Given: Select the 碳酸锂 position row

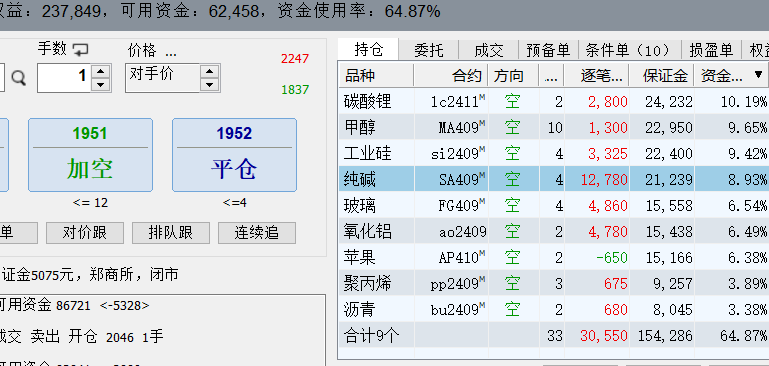Looking at the screenshot, I should 554,102.
